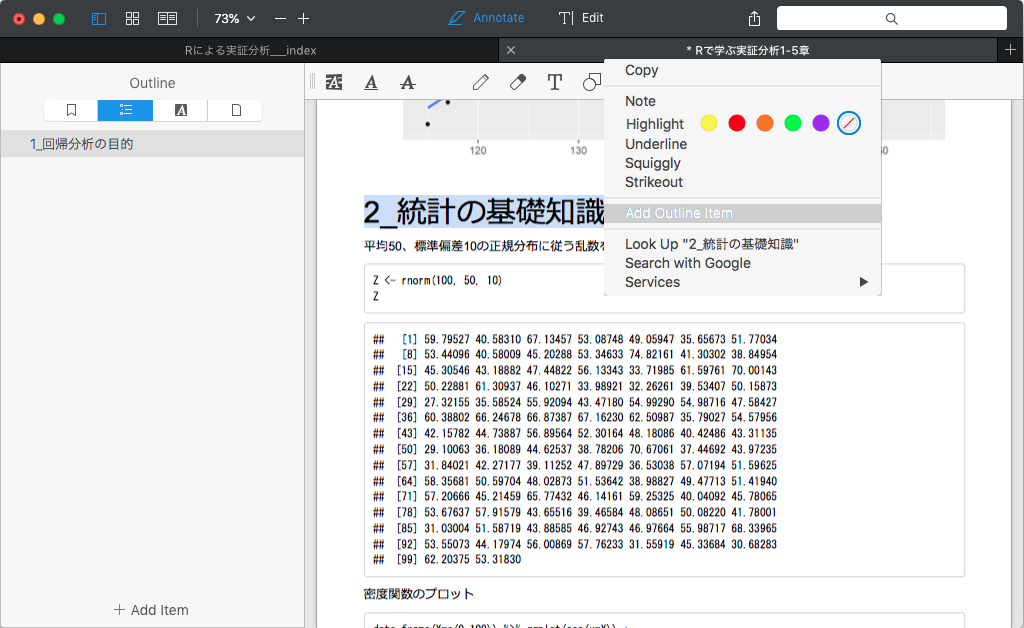Select the Underline annotation tool
Image resolution: width=1024 pixels, height=628 pixels.
click(371, 82)
